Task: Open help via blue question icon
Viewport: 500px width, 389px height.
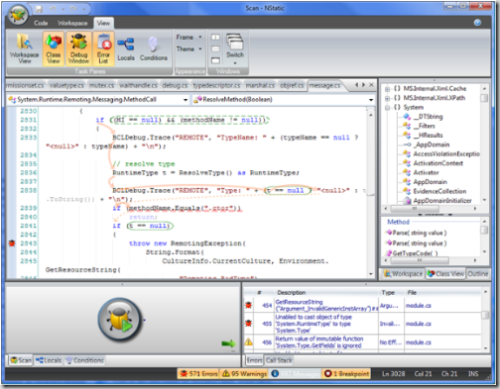Action: [477, 23]
